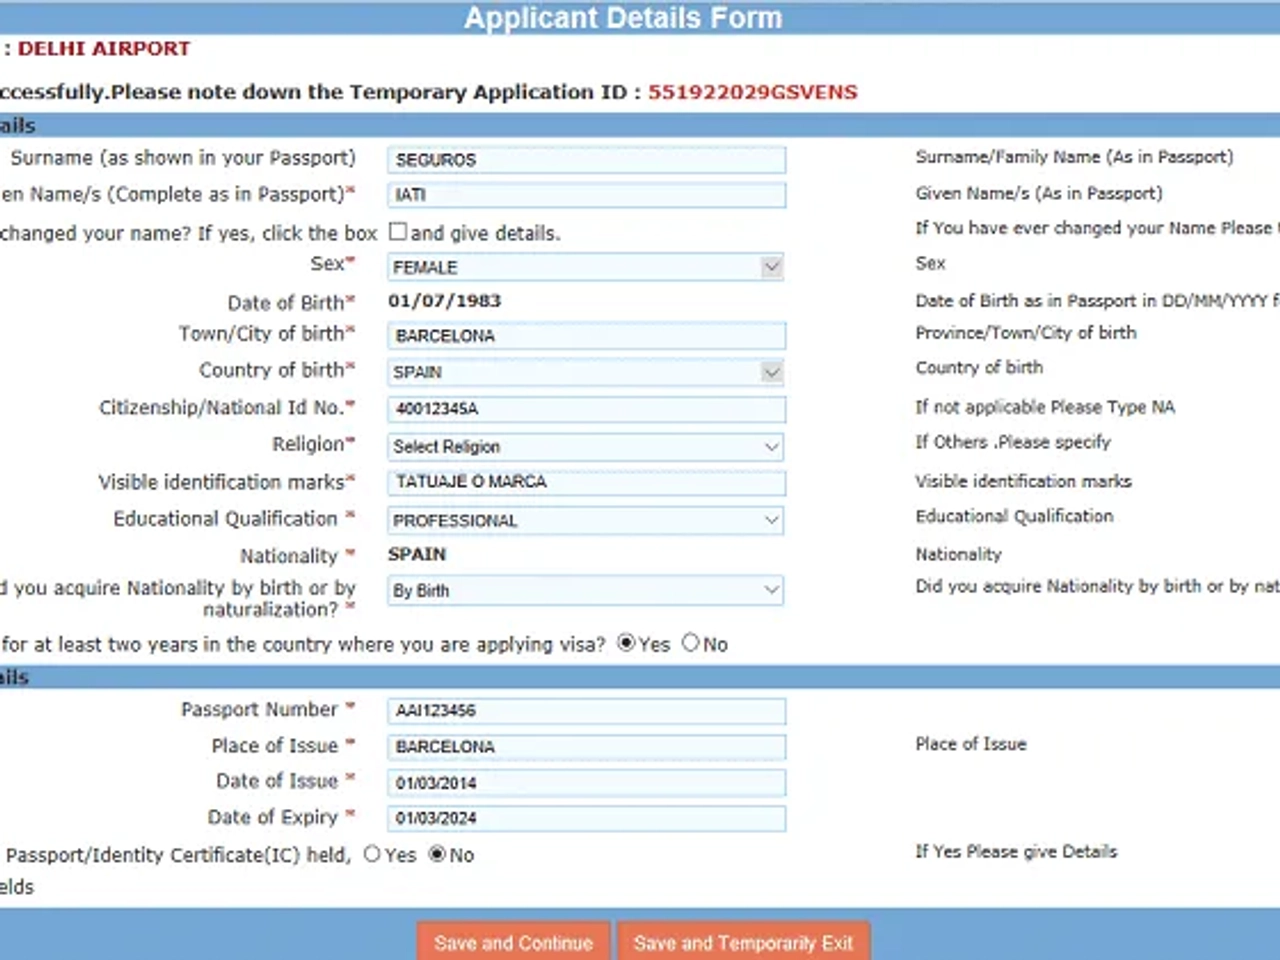Click the Date of Expiry field
This screenshot has height=960, width=1280.
tap(586, 818)
